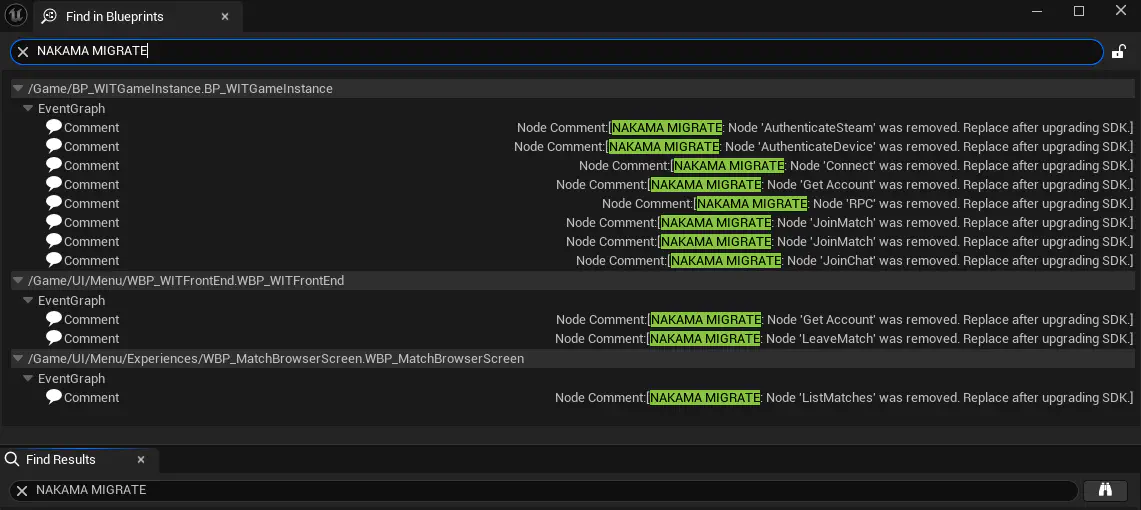Click the binoculars Find in Blueprints button
The width and height of the screenshot is (1141, 510).
pos(1105,490)
